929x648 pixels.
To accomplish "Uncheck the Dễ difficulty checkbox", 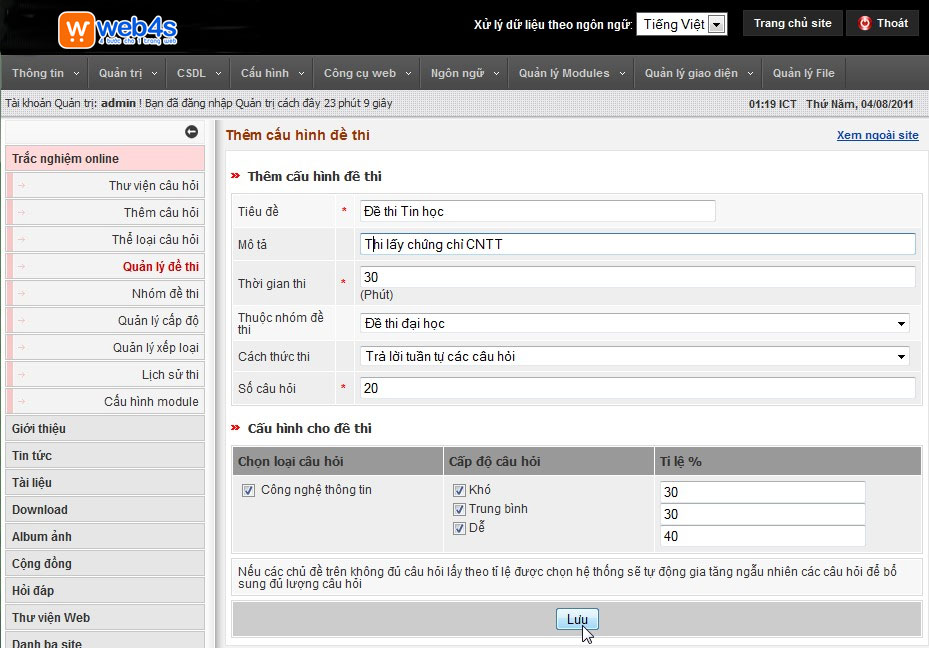I will (460, 528).
